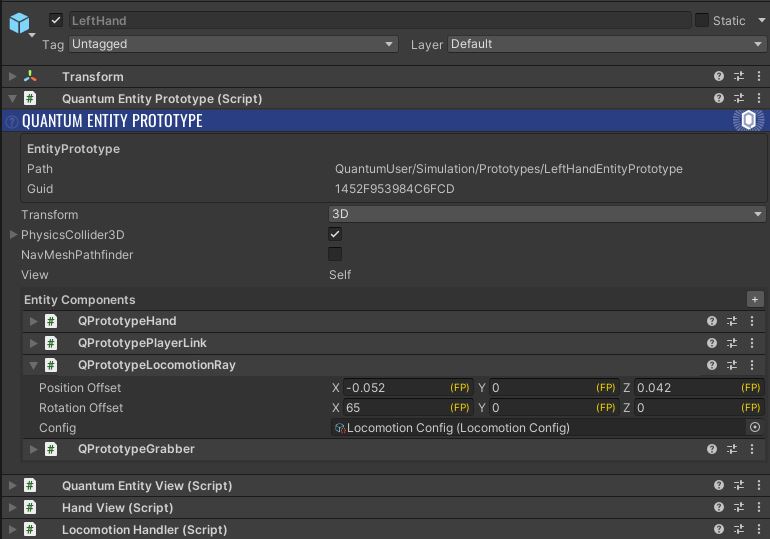The image size is (770, 539).
Task: Edit Rotation Offset X field 65
Action: pyautogui.click(x=408, y=408)
